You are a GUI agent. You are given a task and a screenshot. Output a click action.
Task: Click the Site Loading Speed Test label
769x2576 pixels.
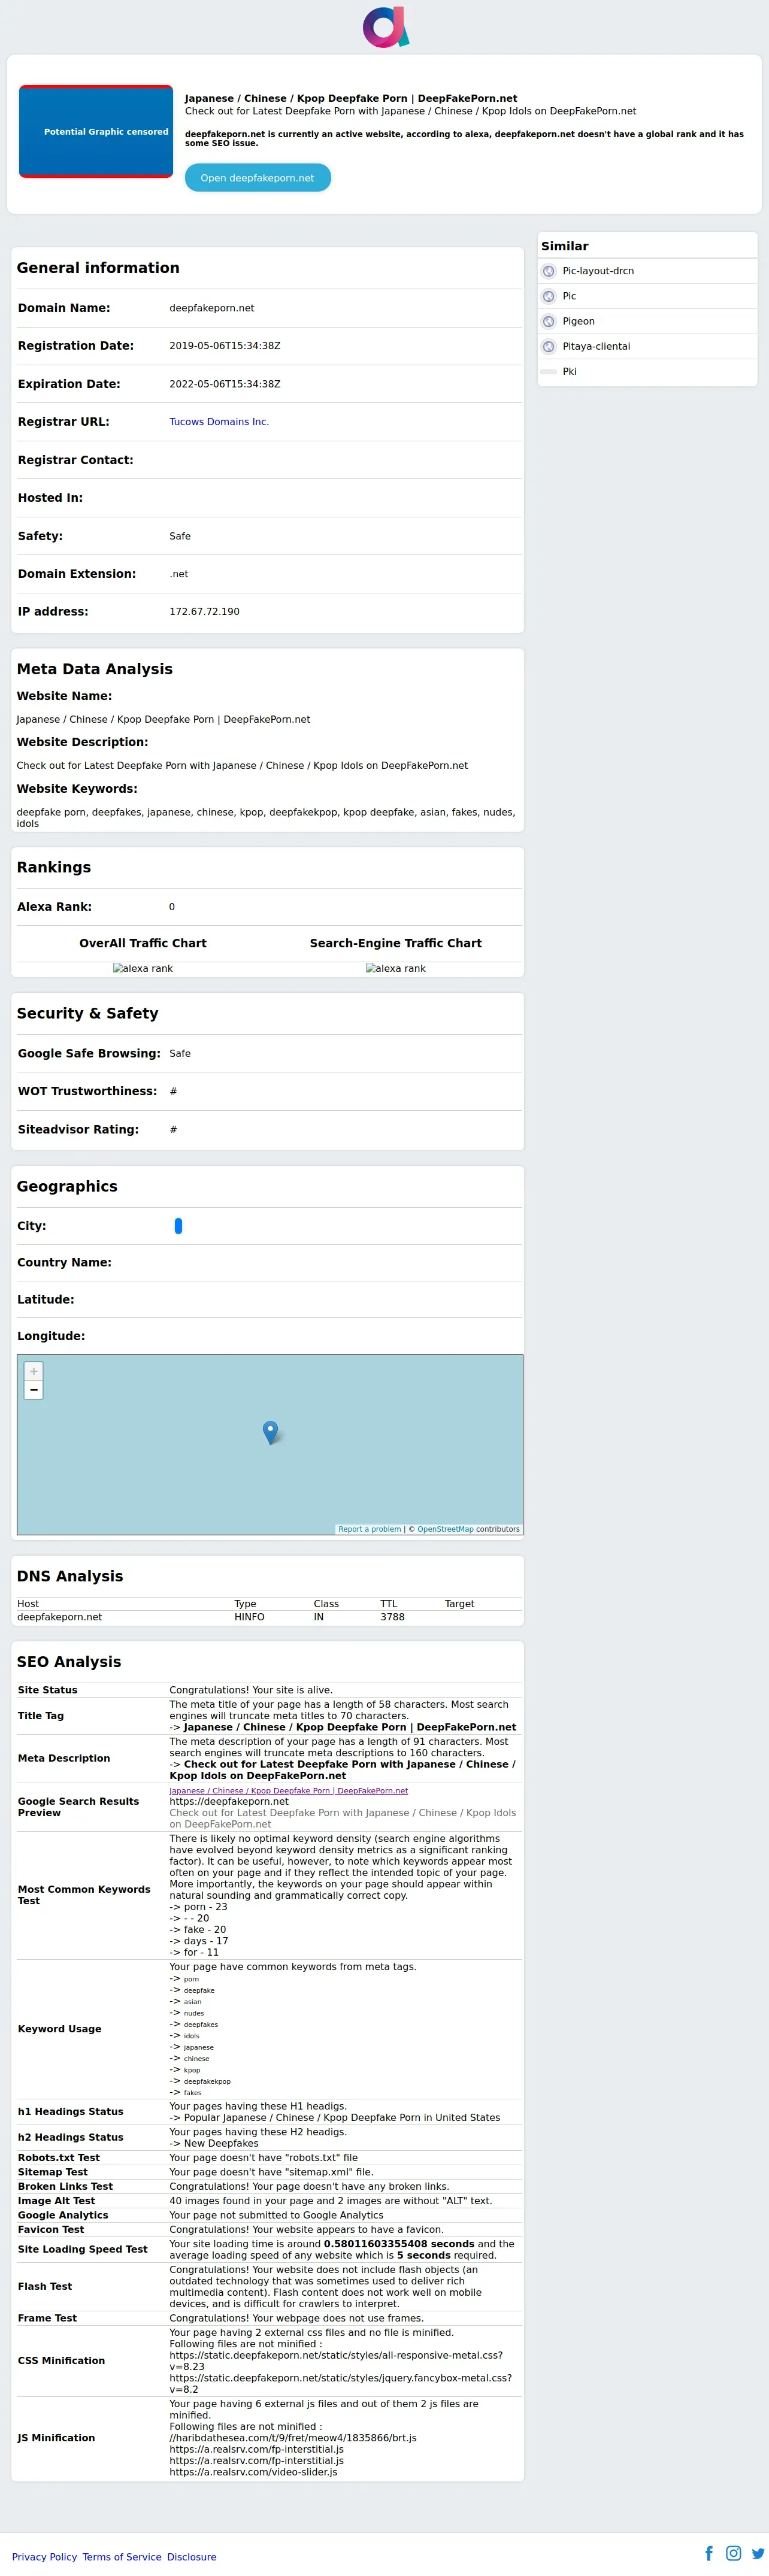82,2249
